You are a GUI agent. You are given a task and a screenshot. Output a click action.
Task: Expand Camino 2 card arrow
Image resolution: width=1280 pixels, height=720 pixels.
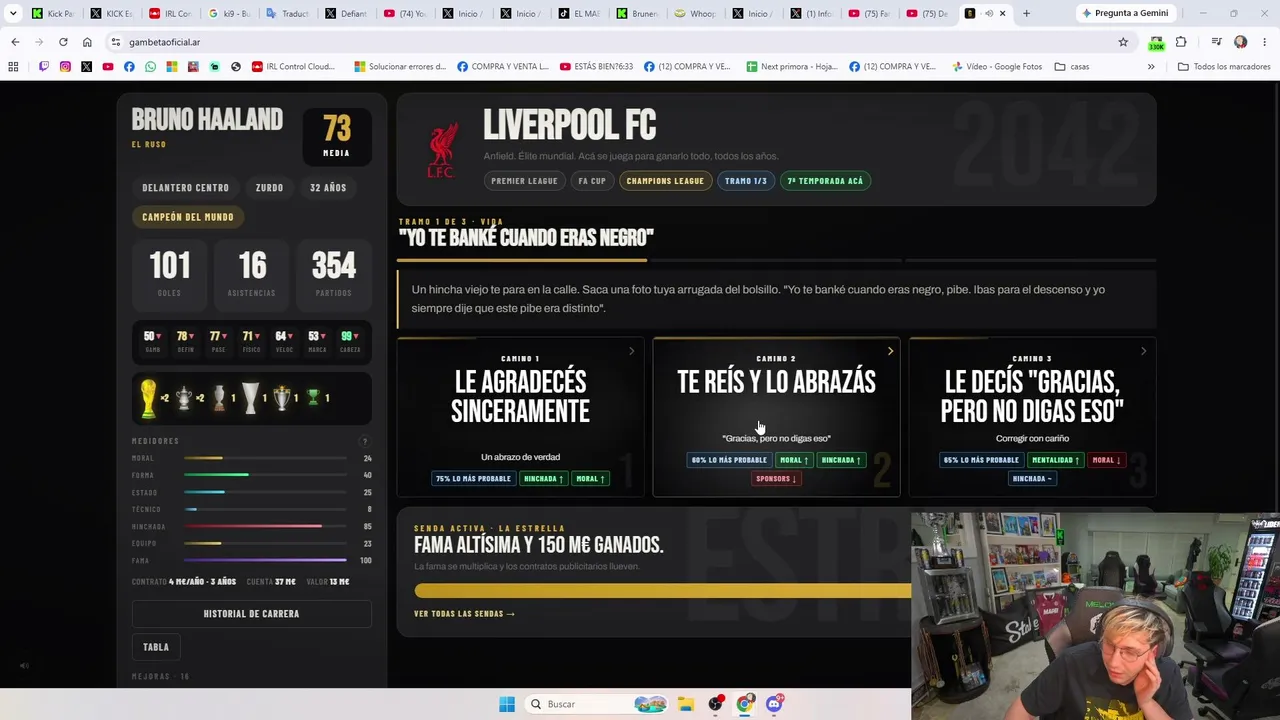click(x=890, y=351)
